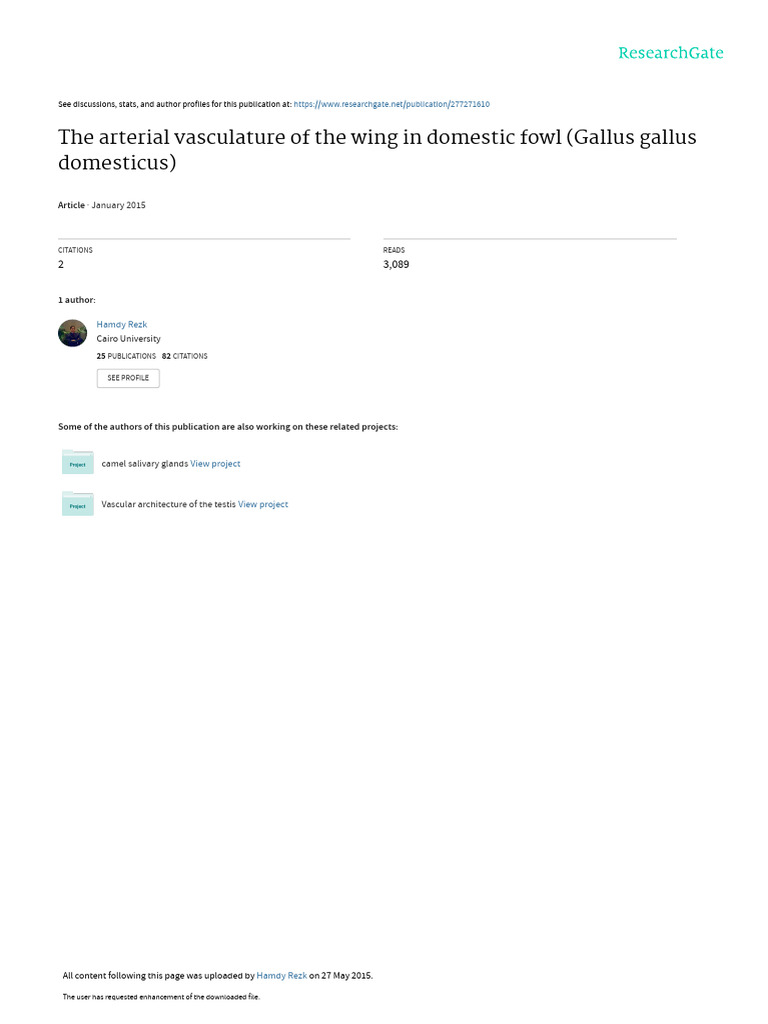
Task: Open Hamdy Rezk author name under avatar
Action: [x=121, y=324]
